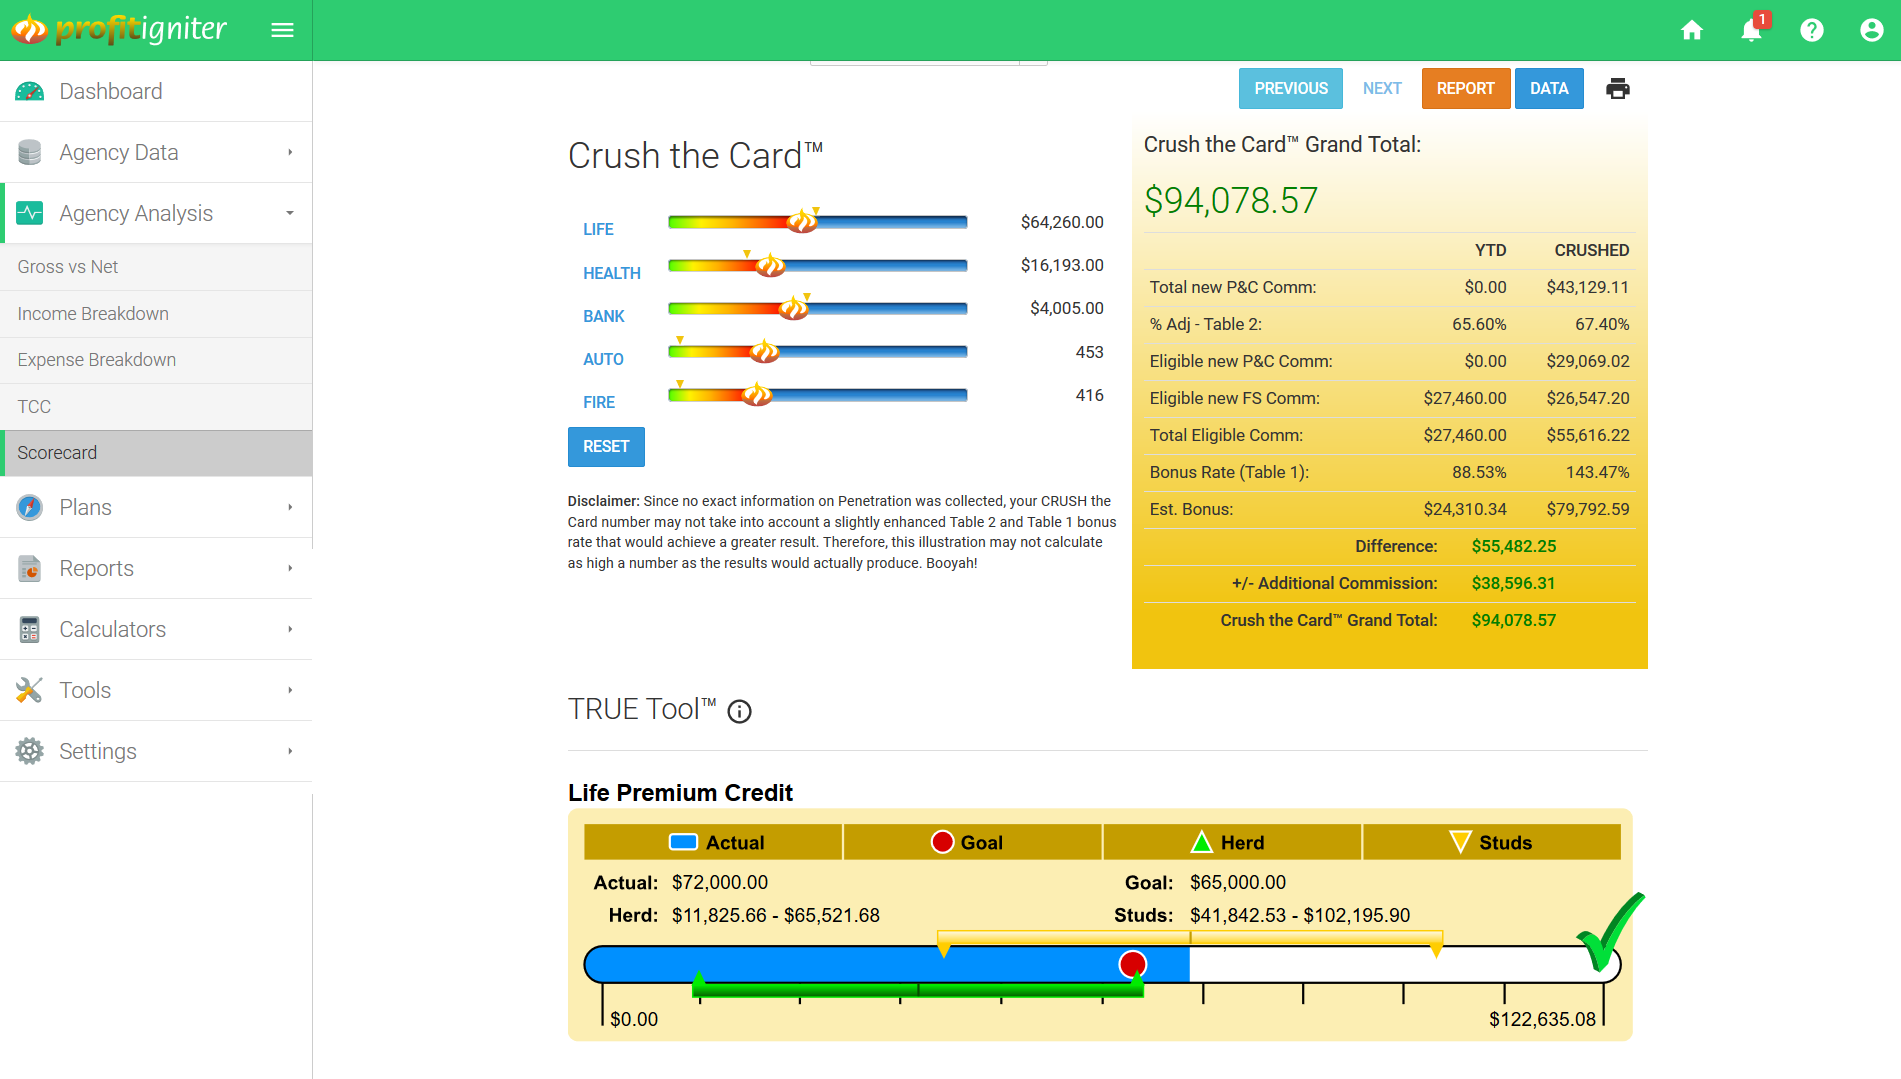The height and width of the screenshot is (1079, 1901).
Task: Open the user account icon
Action: [x=1871, y=30]
